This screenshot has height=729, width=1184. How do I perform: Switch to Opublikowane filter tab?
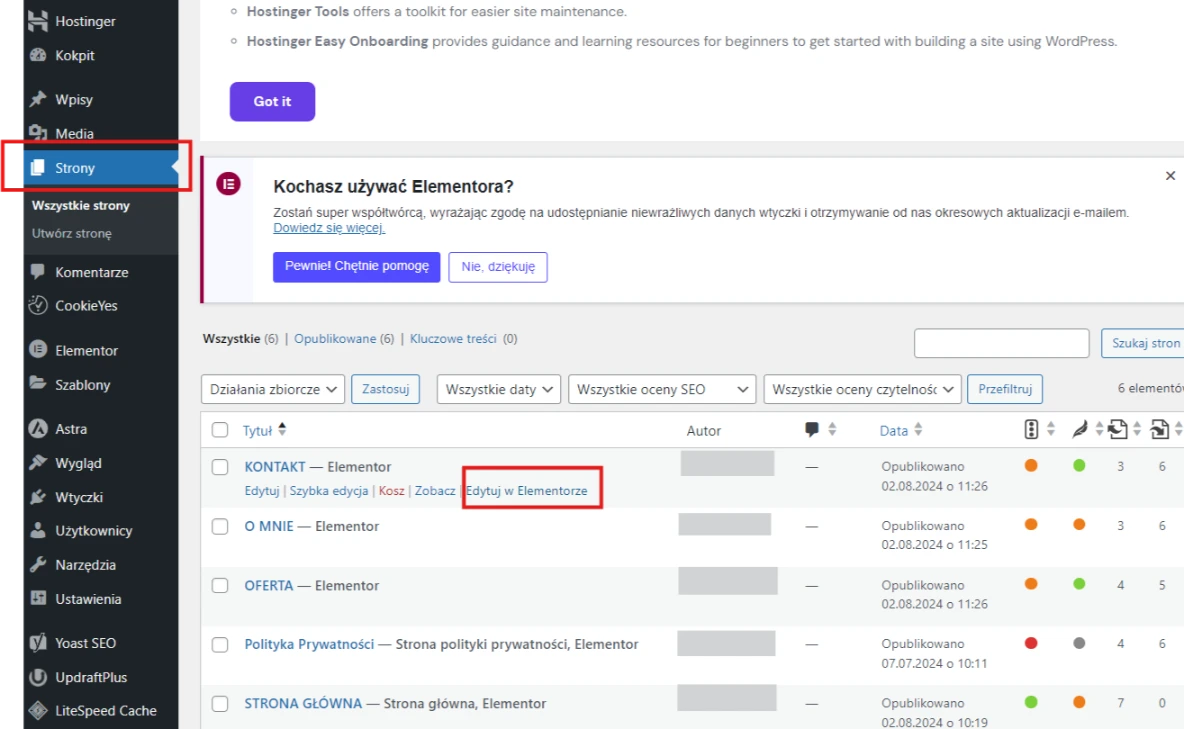coord(335,339)
